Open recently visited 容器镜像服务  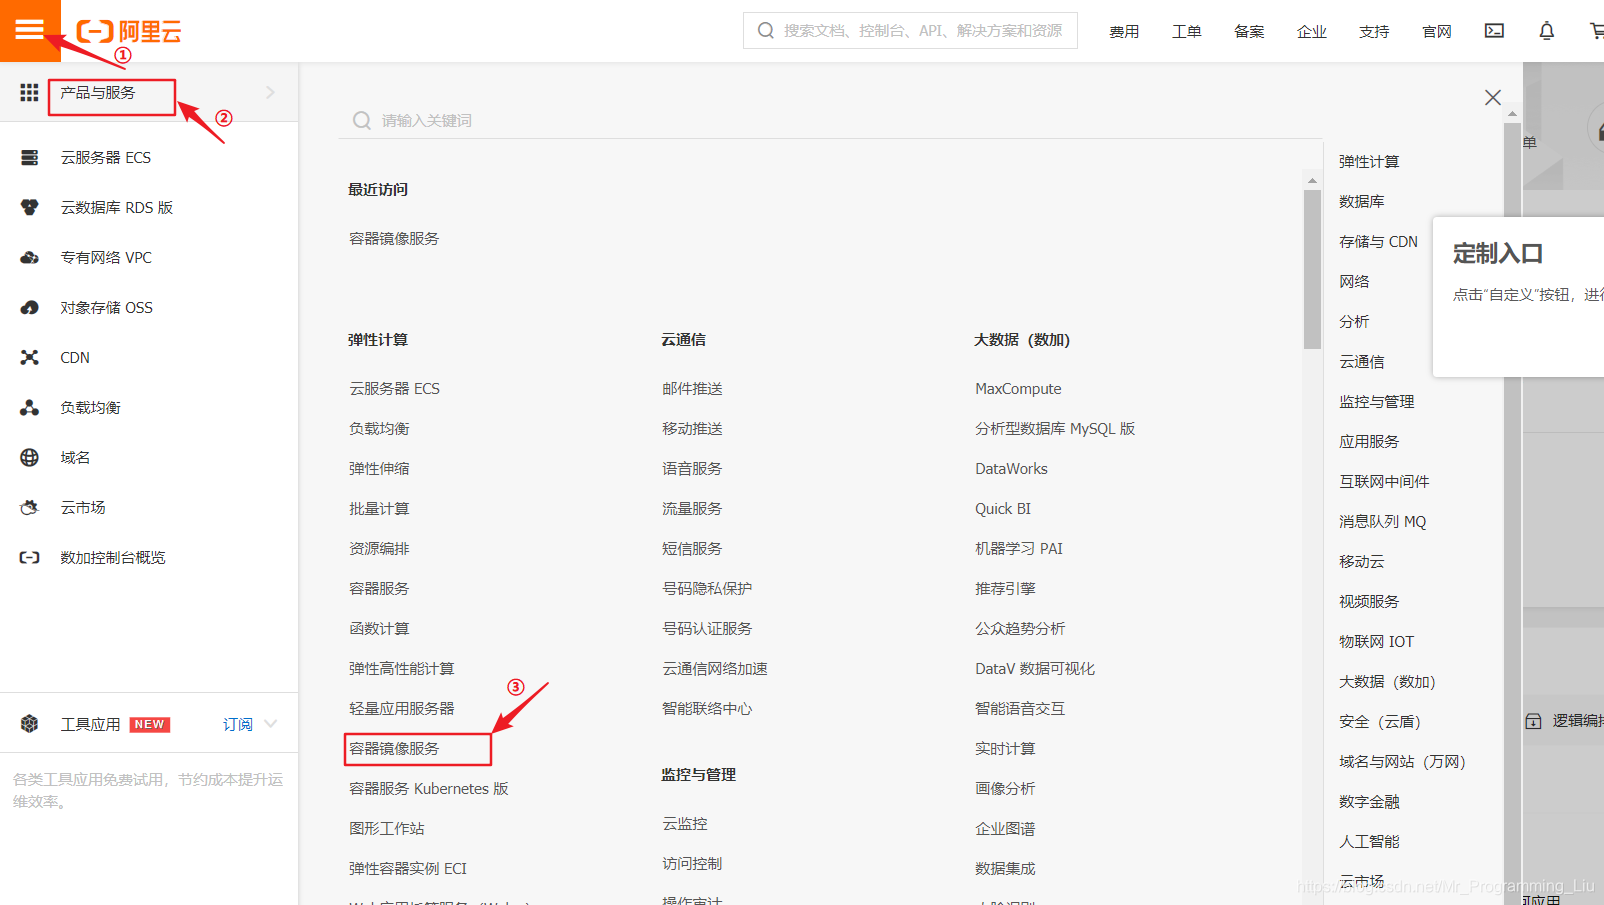[x=394, y=239]
